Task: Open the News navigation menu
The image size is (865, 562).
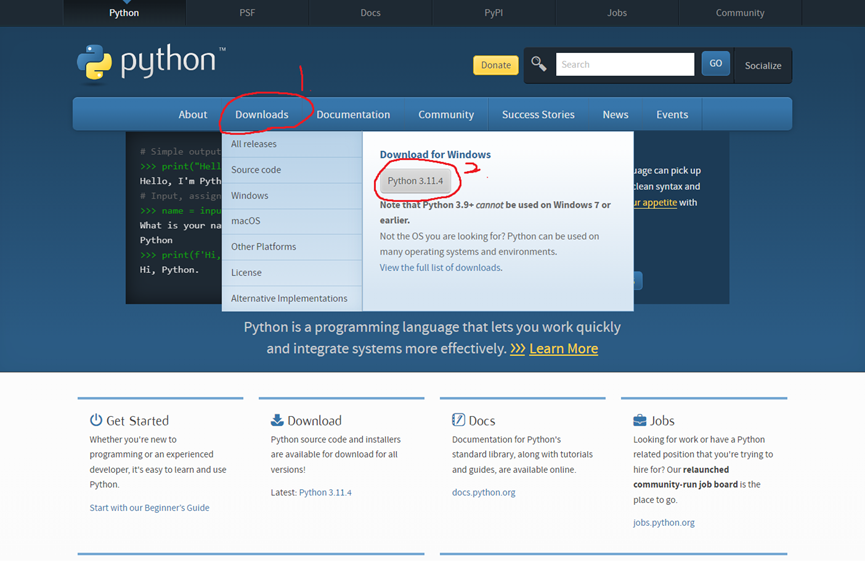Action: (x=615, y=115)
